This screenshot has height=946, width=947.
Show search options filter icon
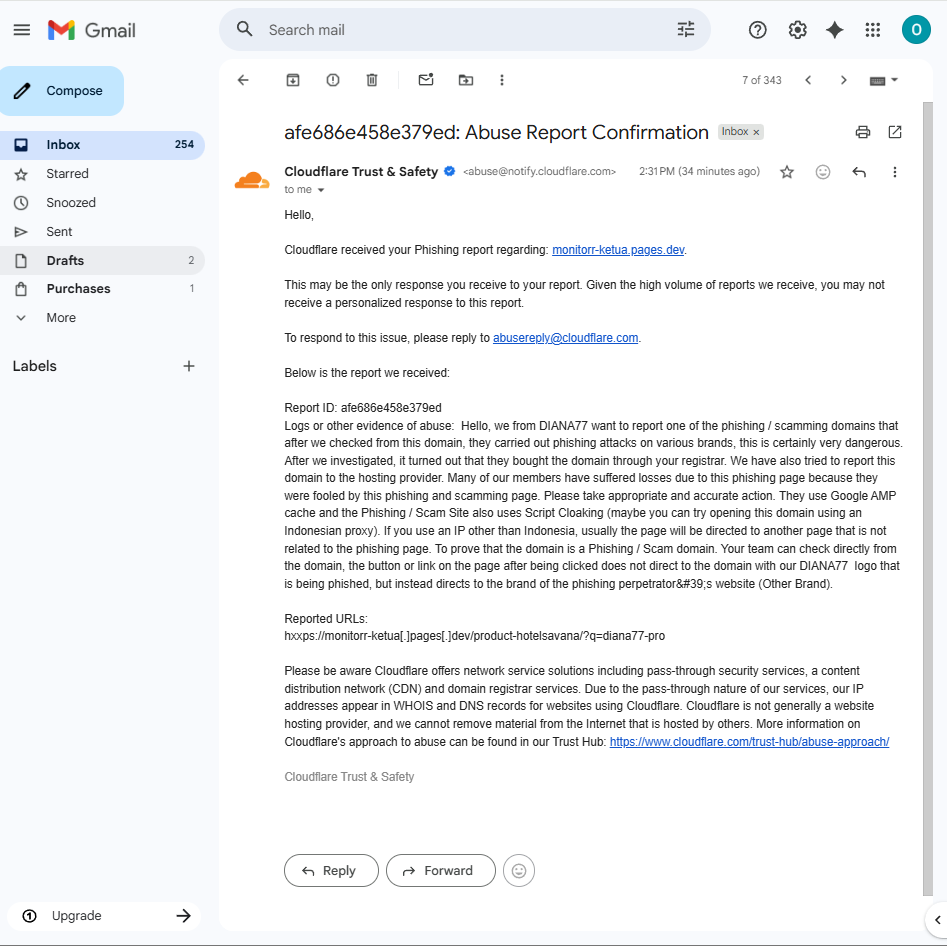(685, 29)
